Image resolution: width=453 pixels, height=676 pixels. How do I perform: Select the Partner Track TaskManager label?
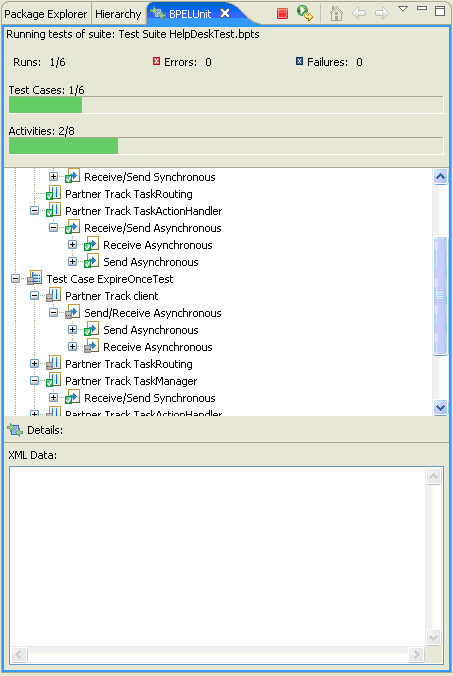pos(131,381)
